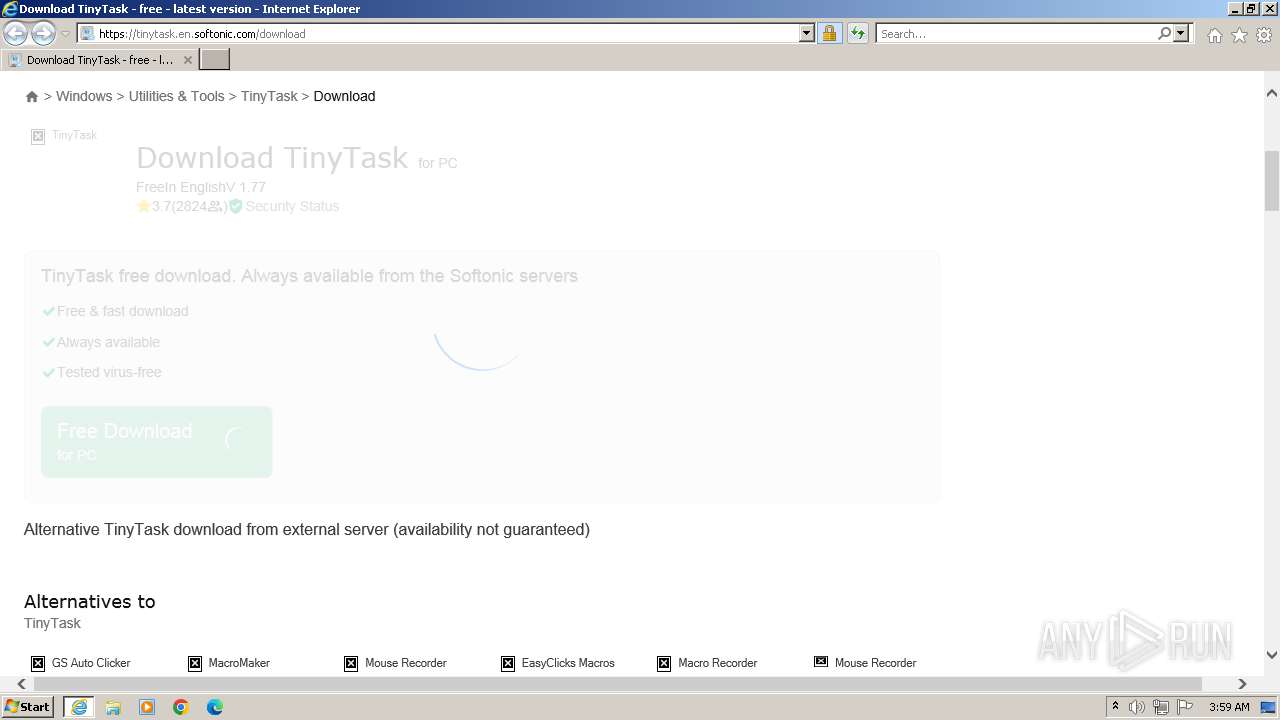Open File Explorer from the taskbar
The height and width of the screenshot is (720, 1280).
click(x=113, y=707)
